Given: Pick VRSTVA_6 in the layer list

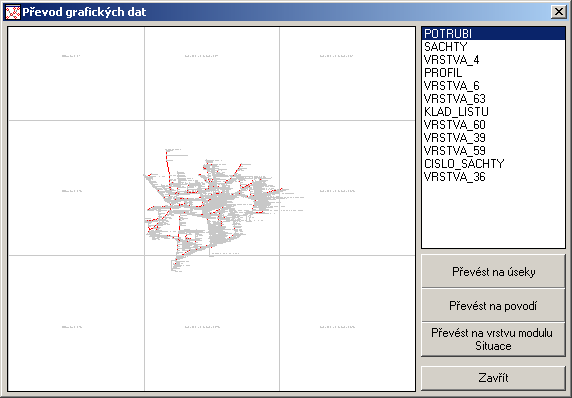Looking at the screenshot, I should (x=493, y=86).
